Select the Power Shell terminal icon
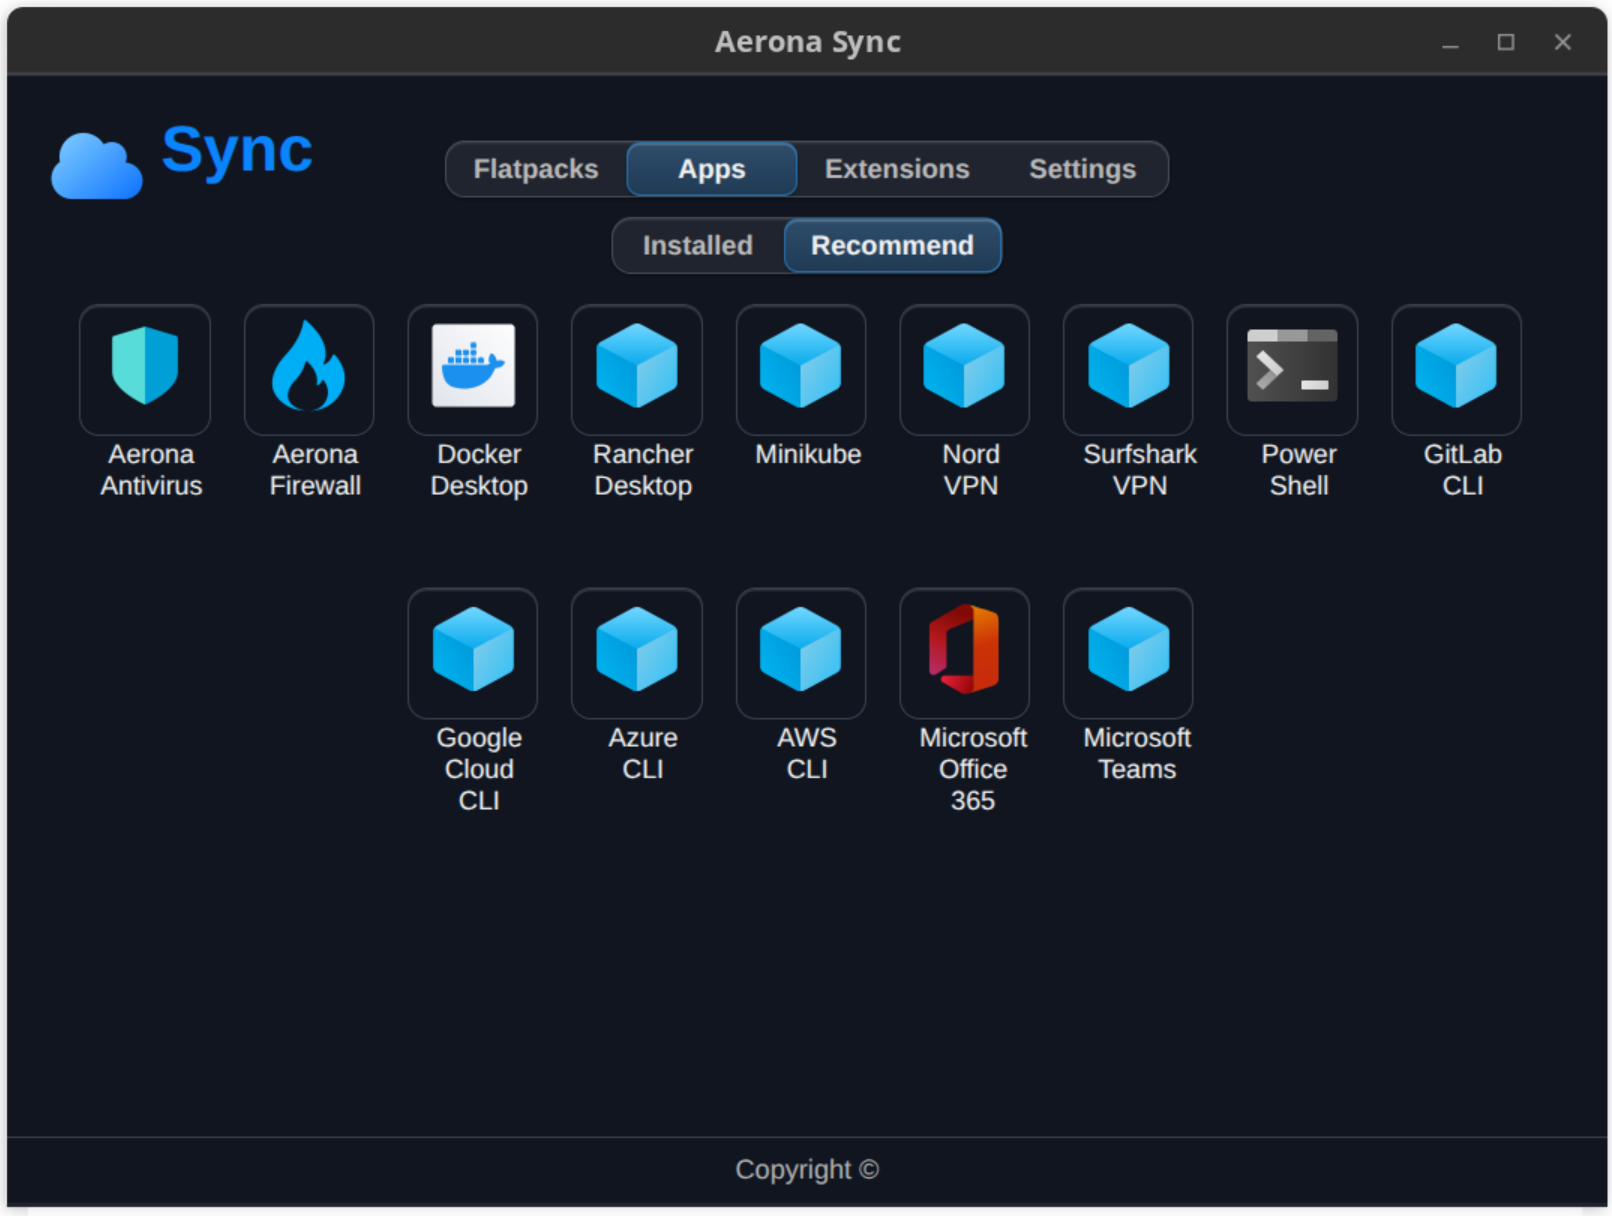 tap(1293, 369)
